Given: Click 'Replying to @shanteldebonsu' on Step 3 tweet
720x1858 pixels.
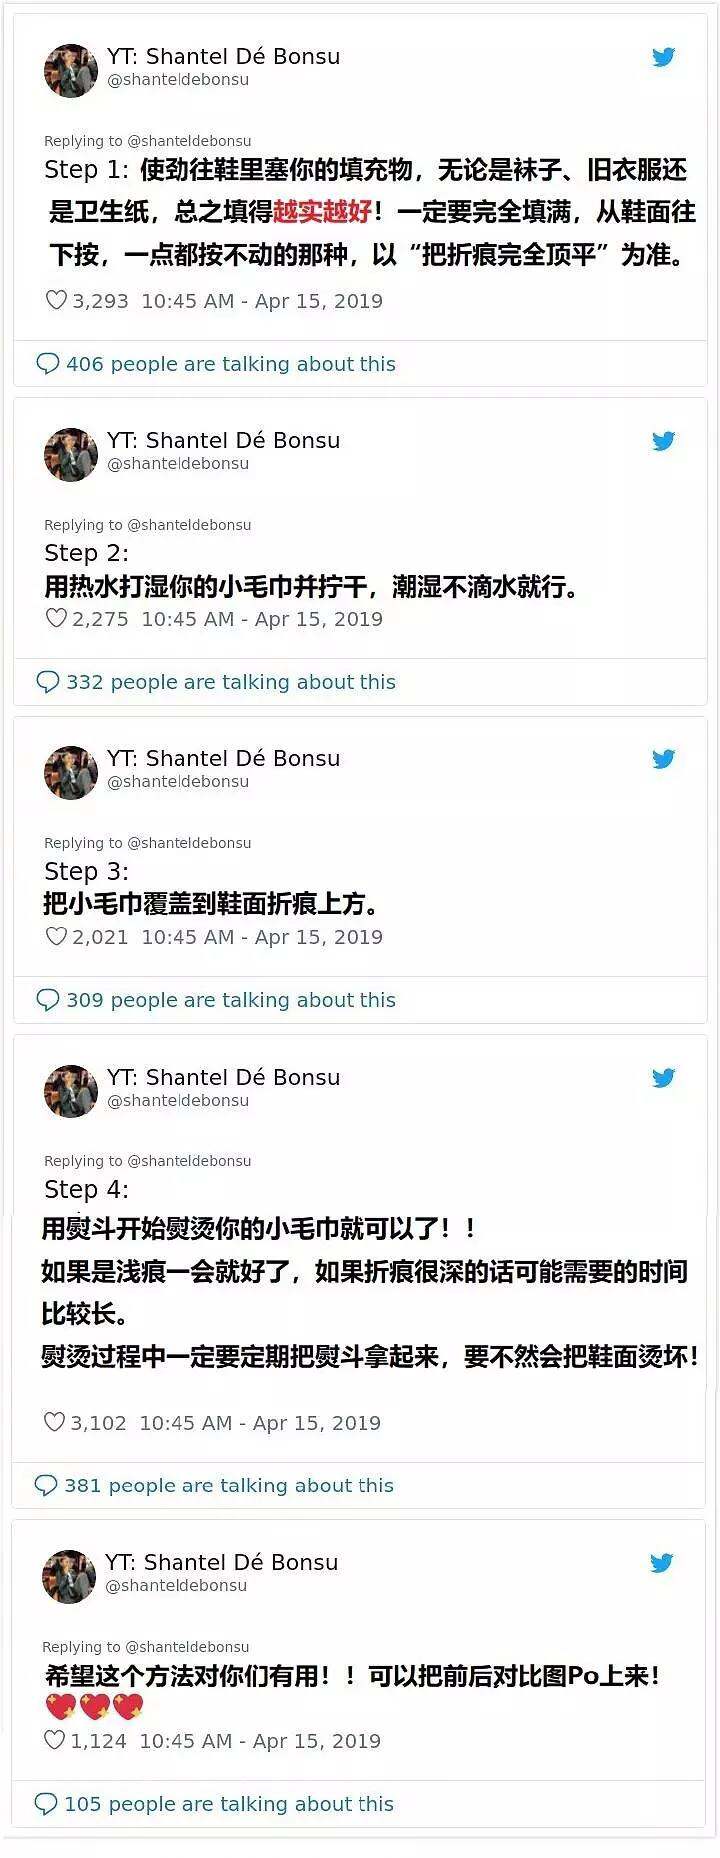Looking at the screenshot, I should click(148, 843).
